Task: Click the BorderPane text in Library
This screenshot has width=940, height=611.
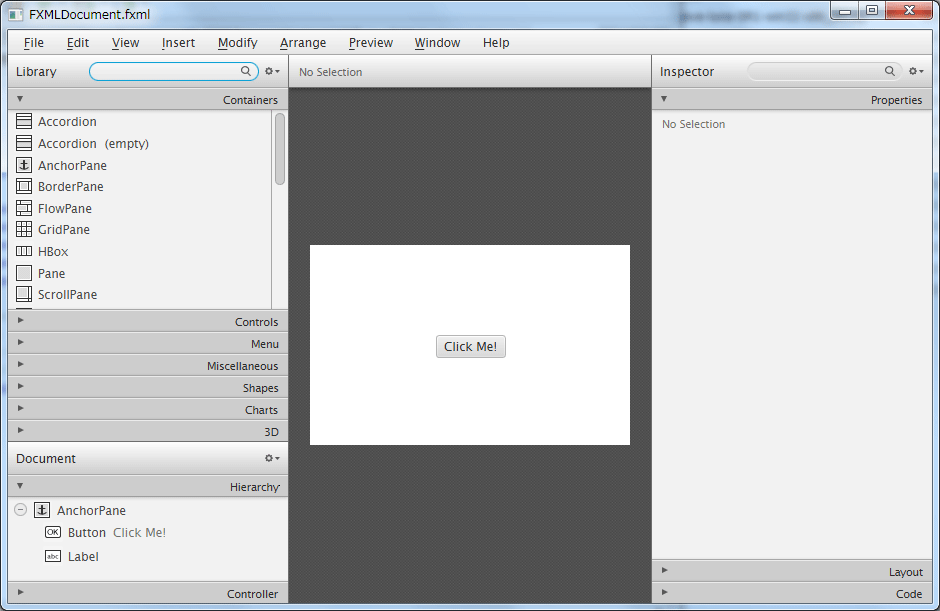Action: pyautogui.click(x=71, y=186)
